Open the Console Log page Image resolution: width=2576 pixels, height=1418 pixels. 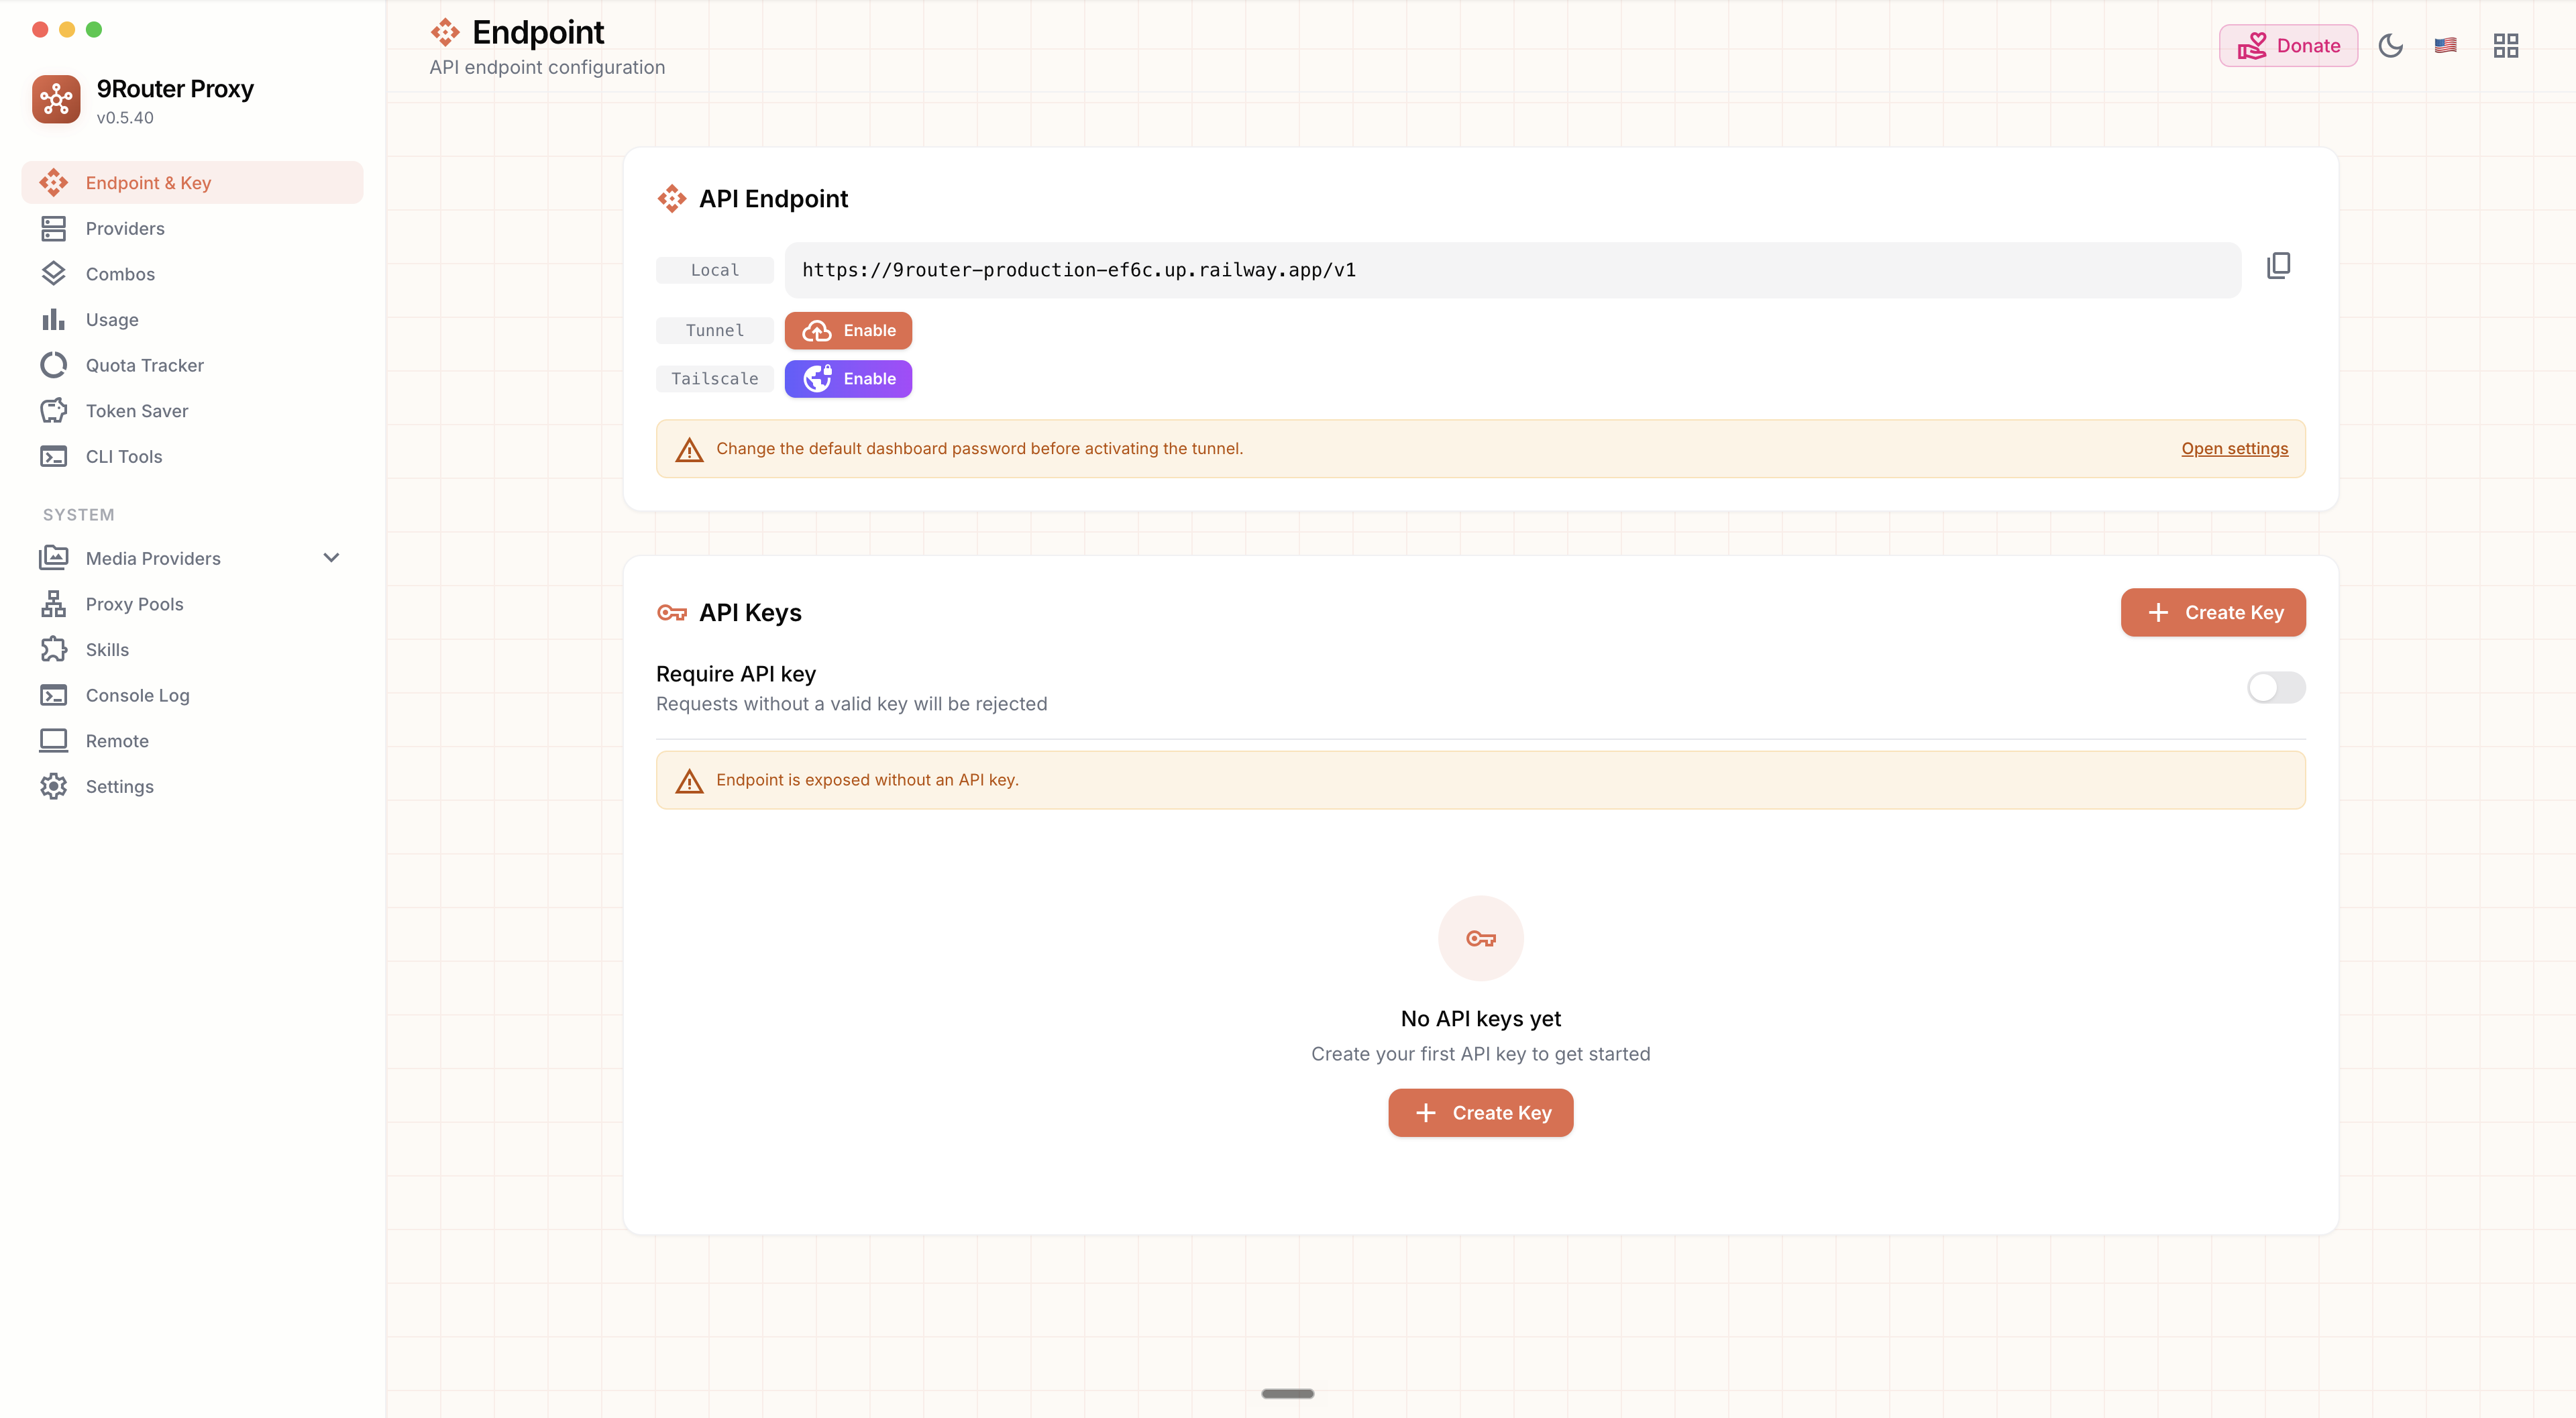pyautogui.click(x=192, y=695)
